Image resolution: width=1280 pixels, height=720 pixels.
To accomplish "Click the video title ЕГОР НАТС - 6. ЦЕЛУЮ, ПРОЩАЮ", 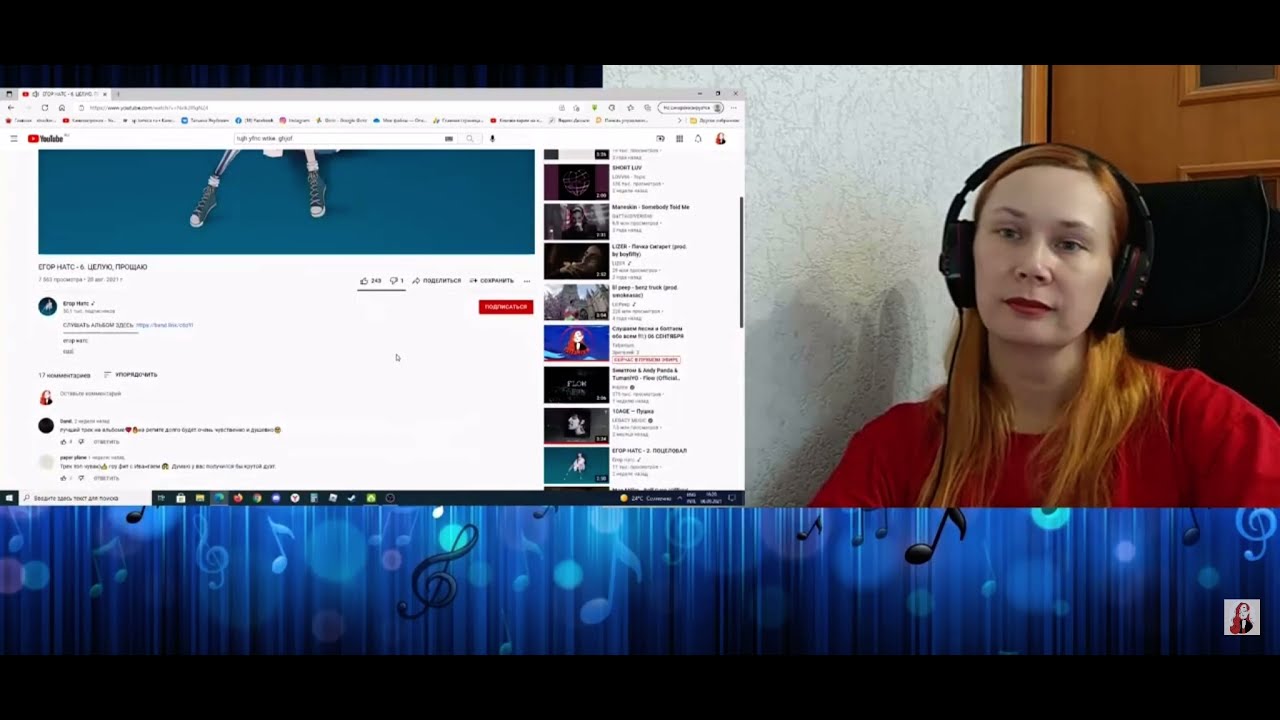I will (x=93, y=267).
